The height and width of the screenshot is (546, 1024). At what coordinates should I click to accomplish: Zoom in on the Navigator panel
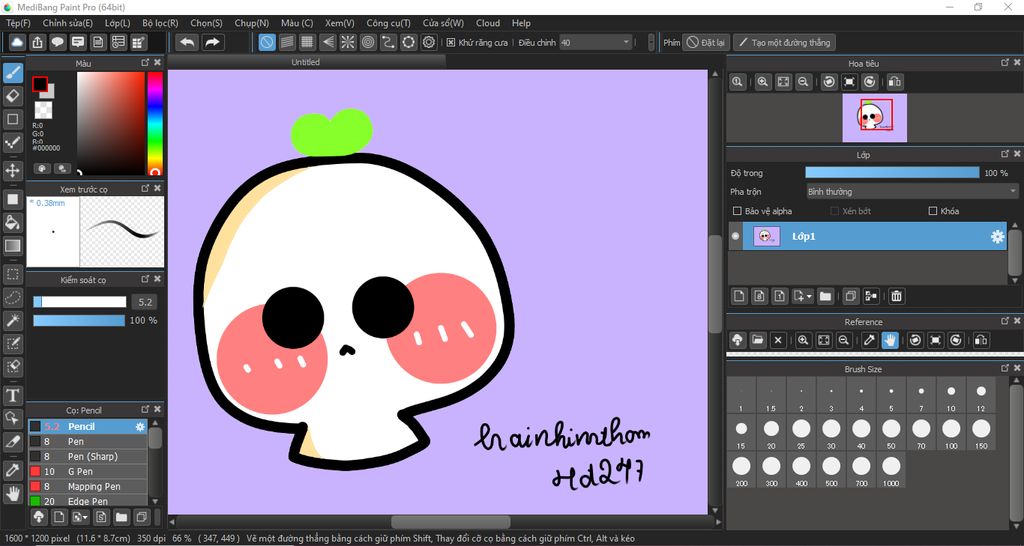coord(762,82)
